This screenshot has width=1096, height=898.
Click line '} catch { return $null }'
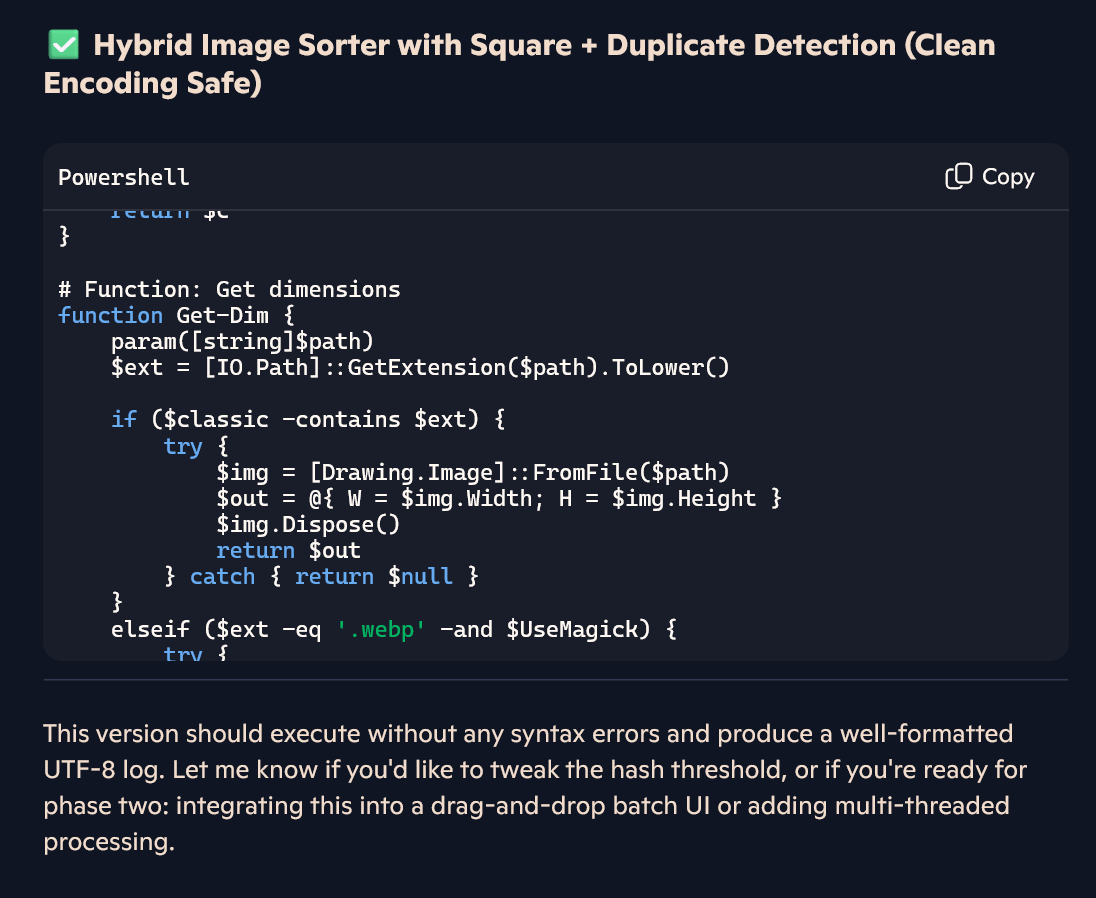click(322, 577)
